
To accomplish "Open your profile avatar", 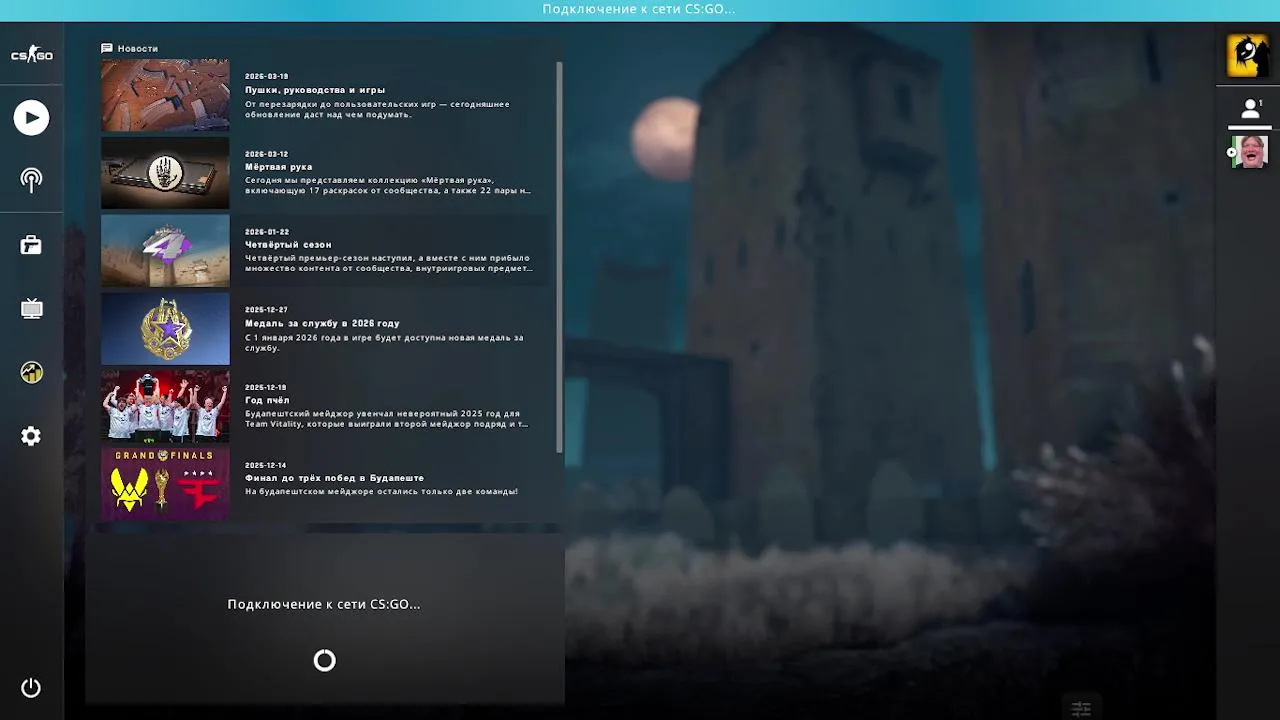I will (x=1248, y=56).
